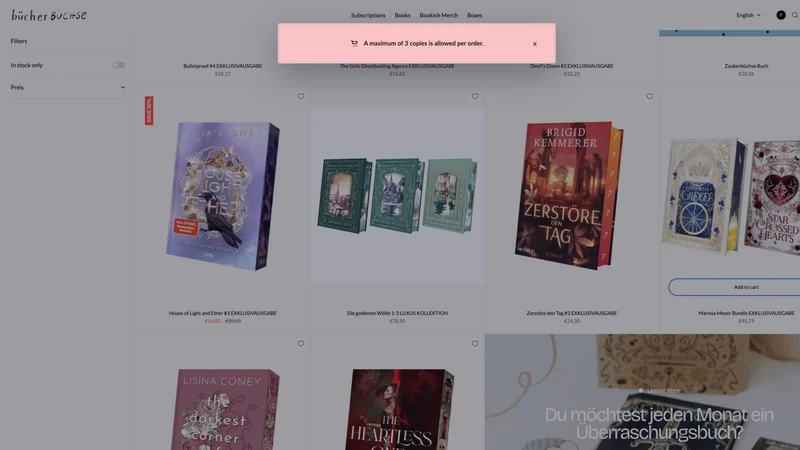Wishlist Die goldenen Wölfe heart icon
The width and height of the screenshot is (800, 450).
pos(475,96)
